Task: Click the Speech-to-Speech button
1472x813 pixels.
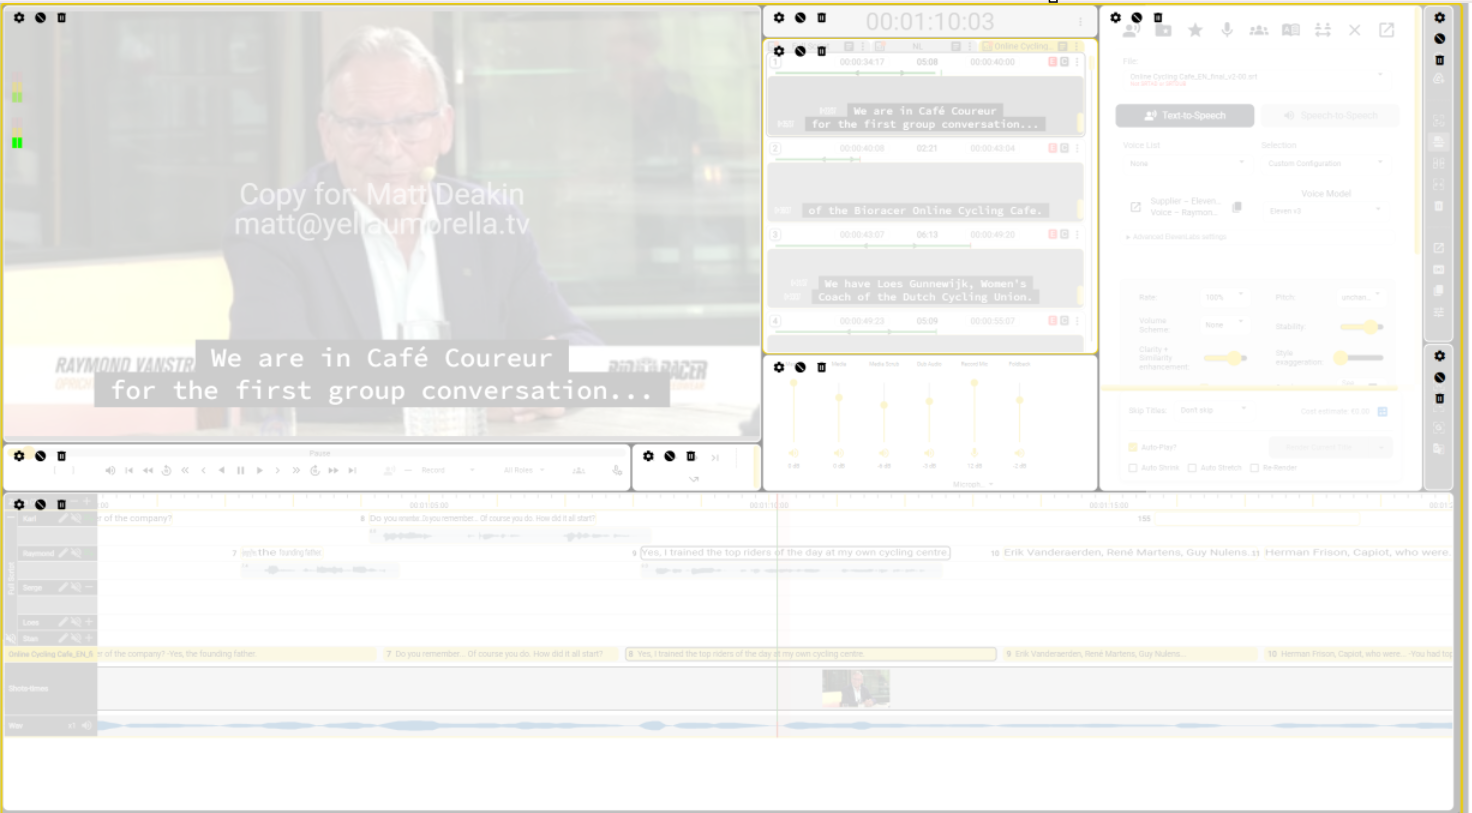Action: (x=1330, y=116)
